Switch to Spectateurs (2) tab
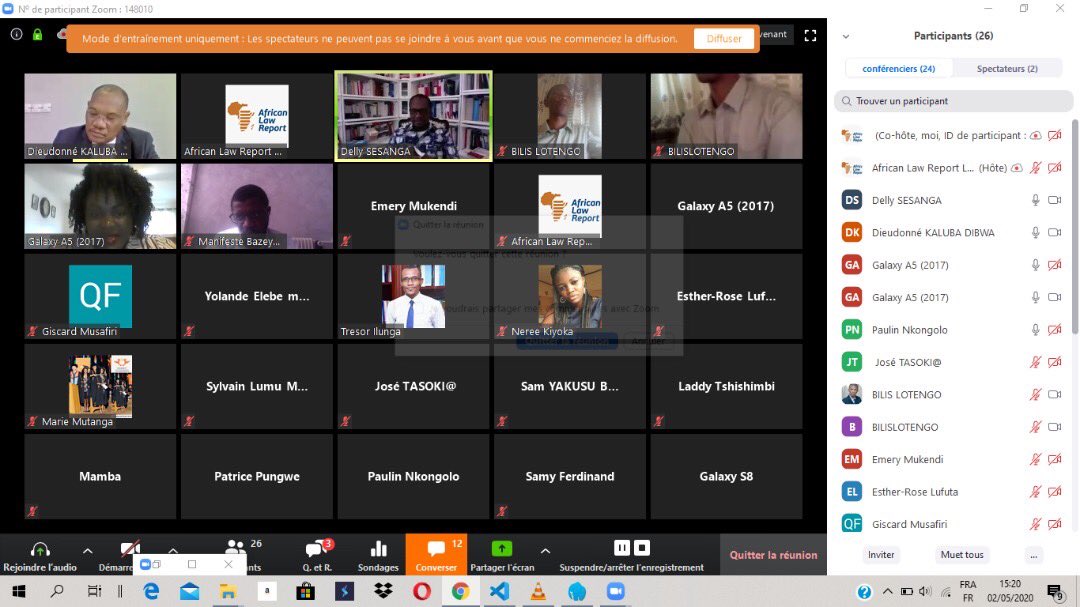1080x607 pixels. tap(1007, 68)
